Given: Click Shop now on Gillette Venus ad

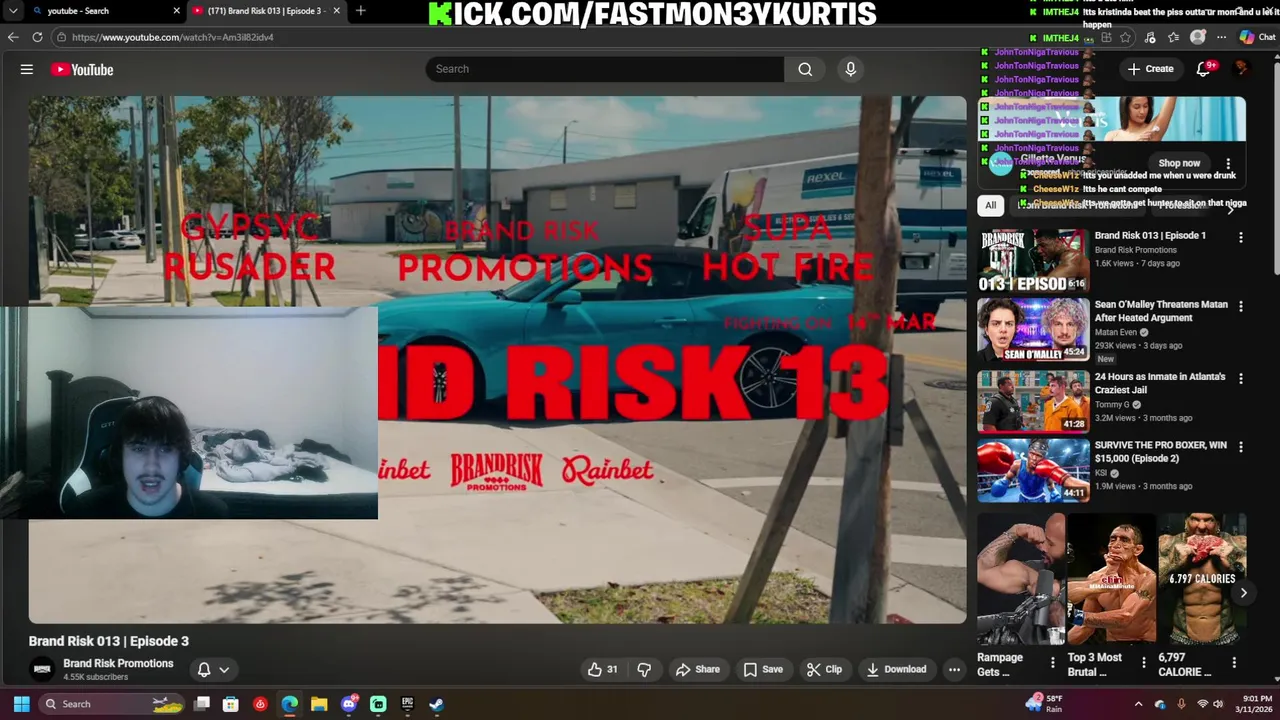Looking at the screenshot, I should pos(1179,163).
